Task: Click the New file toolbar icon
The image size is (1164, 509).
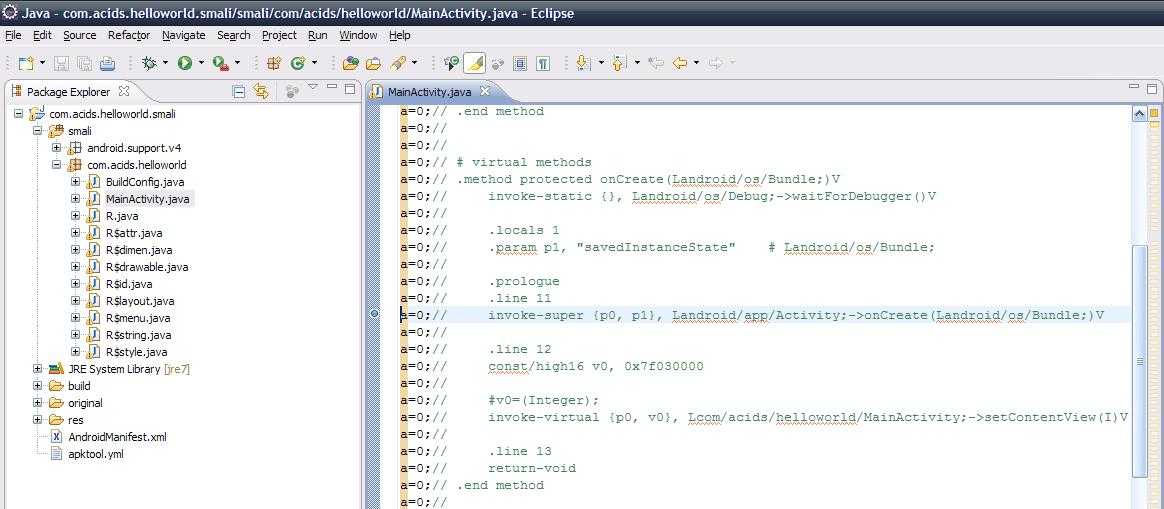Action: [x=26, y=64]
